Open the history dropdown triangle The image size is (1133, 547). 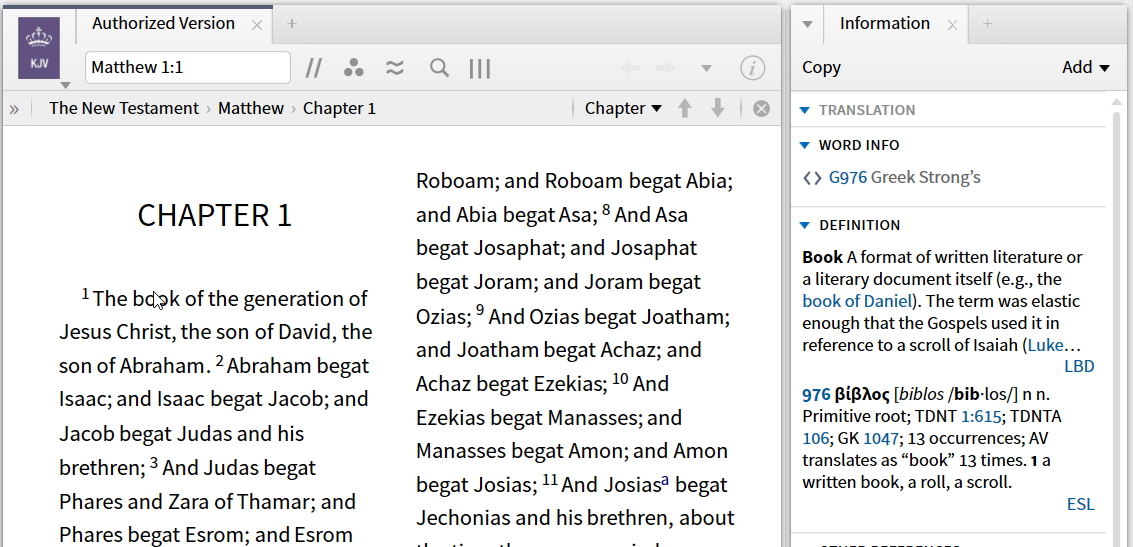pyautogui.click(x=706, y=69)
